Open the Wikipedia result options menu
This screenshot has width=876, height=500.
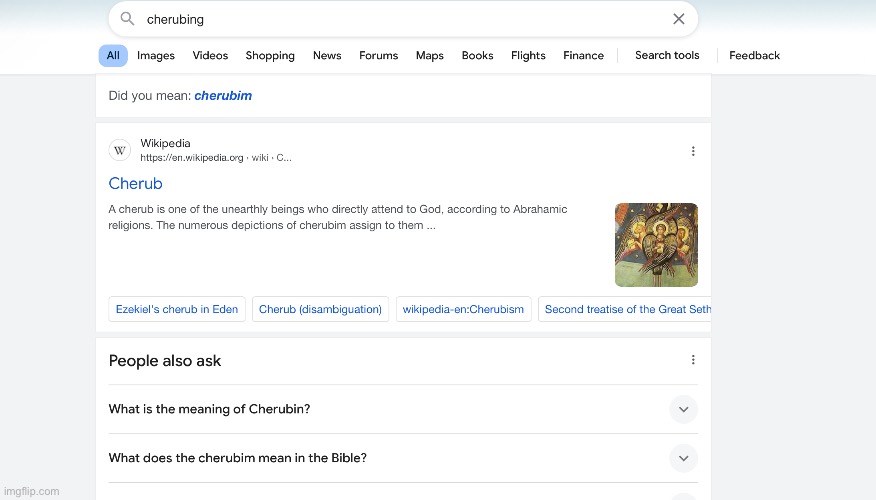[693, 151]
